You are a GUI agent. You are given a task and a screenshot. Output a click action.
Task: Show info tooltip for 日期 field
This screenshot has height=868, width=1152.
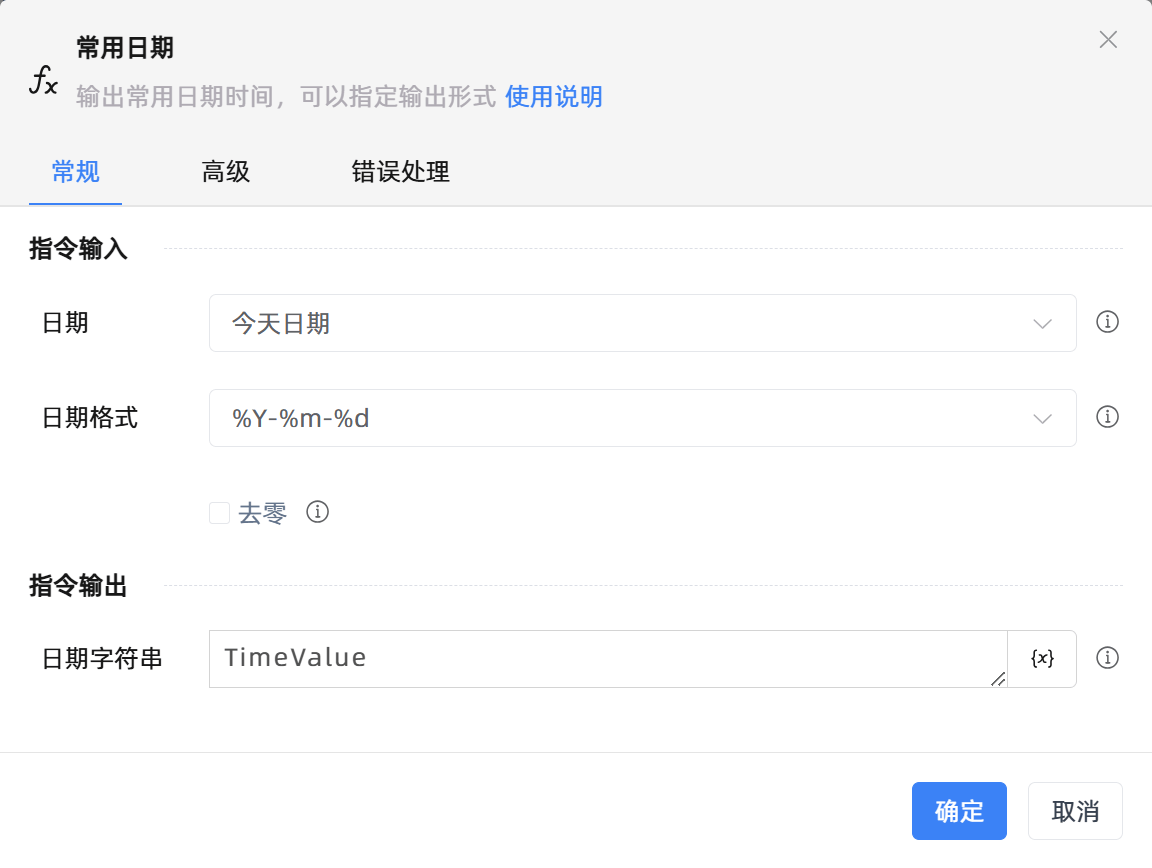coord(1107,322)
